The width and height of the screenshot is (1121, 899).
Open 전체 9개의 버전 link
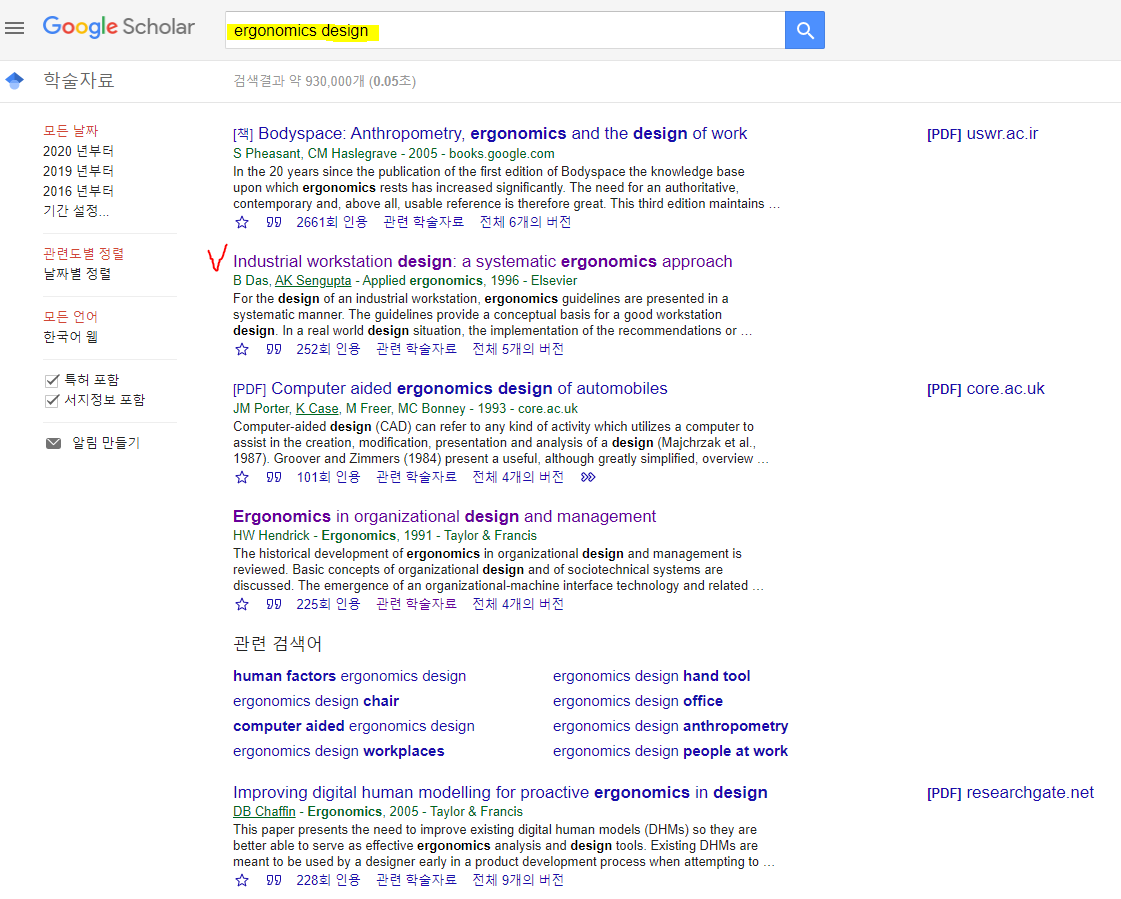518,880
